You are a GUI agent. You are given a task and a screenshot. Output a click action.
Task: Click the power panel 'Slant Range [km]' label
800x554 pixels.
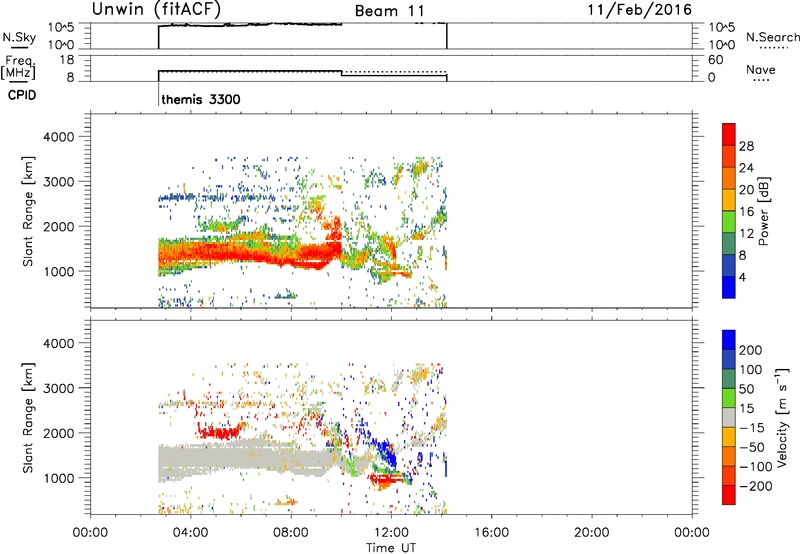(28, 211)
